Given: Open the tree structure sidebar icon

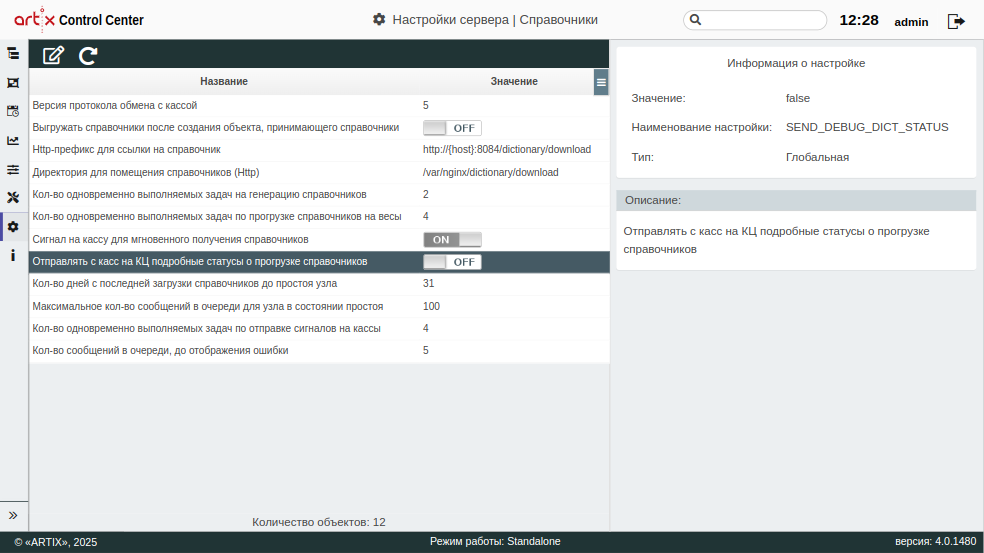Looking at the screenshot, I should pos(13,53).
